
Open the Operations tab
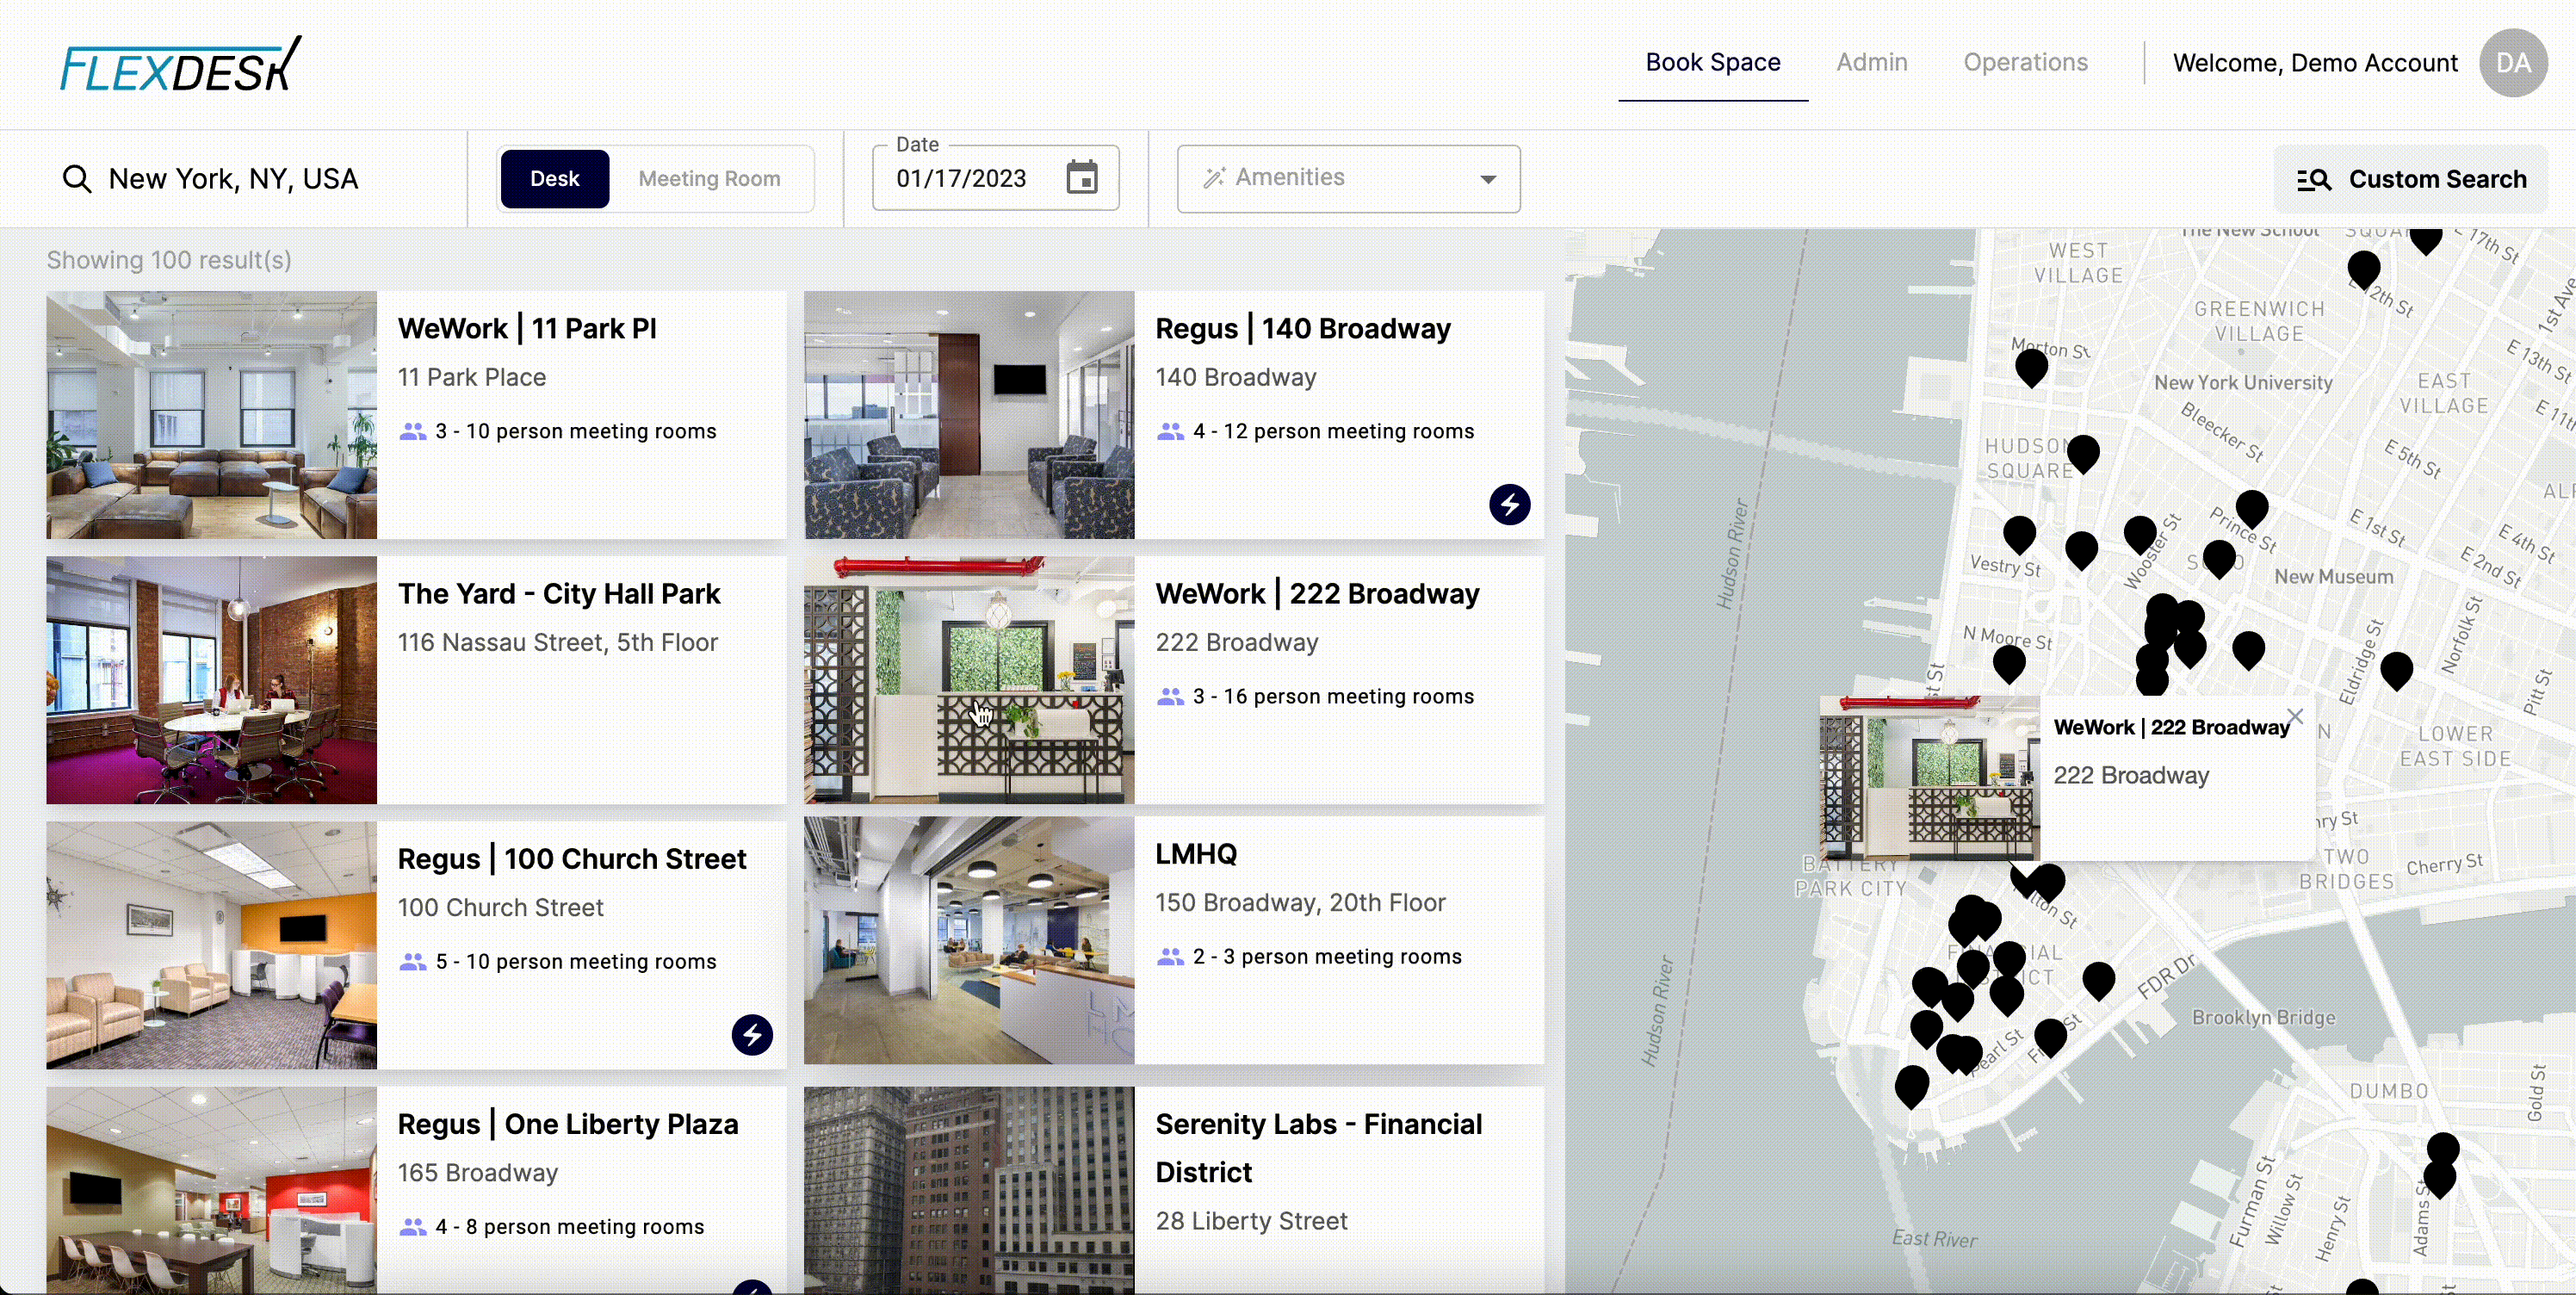[x=2025, y=63]
